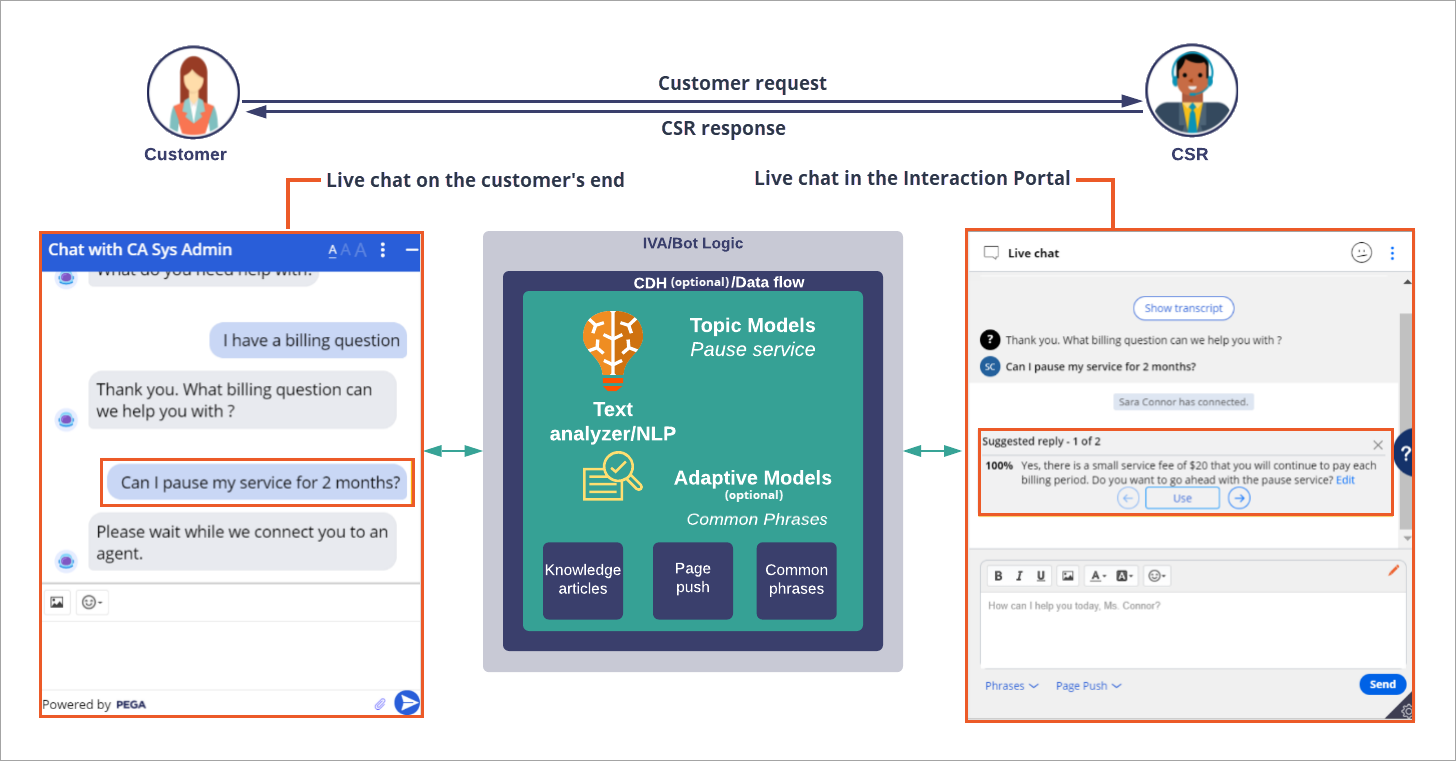Open the emoji picker dropdown in CSR editor
Screen dimensions: 1456x761
pos(1157,576)
